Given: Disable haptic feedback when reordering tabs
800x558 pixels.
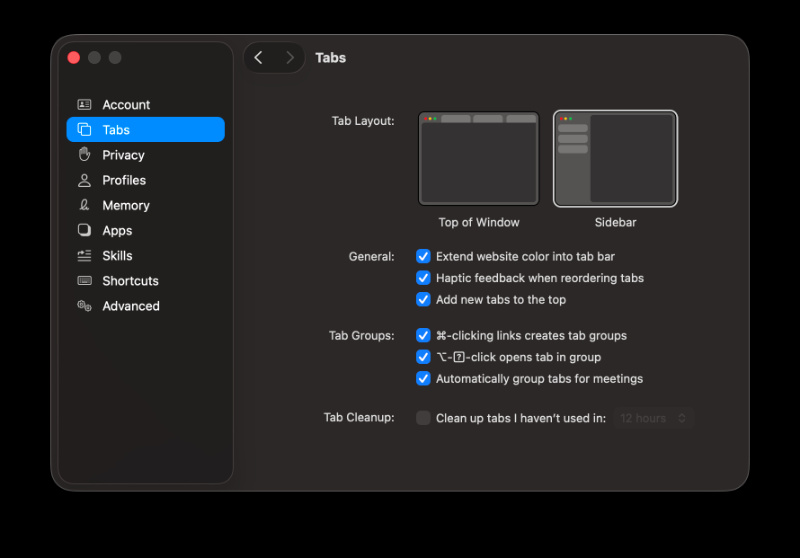Looking at the screenshot, I should pos(423,277).
